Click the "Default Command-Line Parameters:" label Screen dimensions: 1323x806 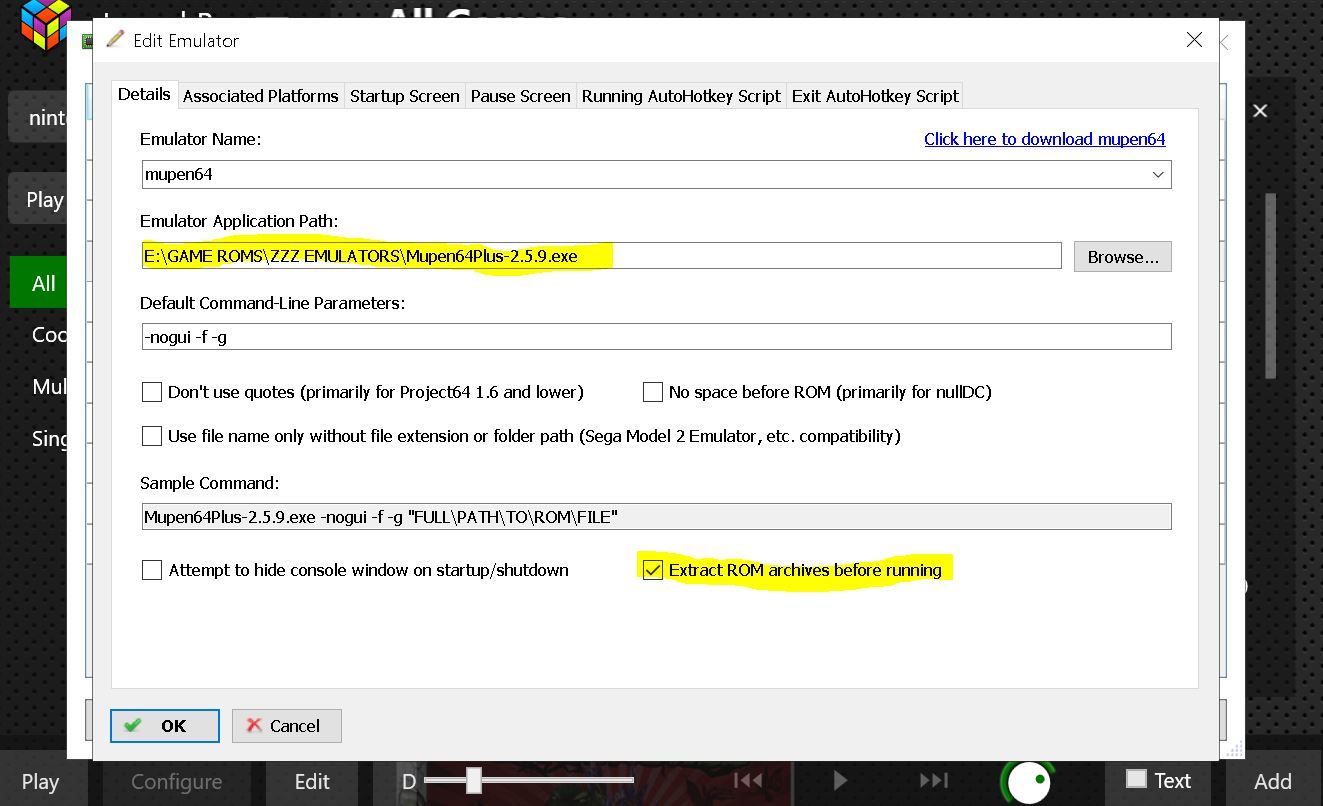click(273, 303)
